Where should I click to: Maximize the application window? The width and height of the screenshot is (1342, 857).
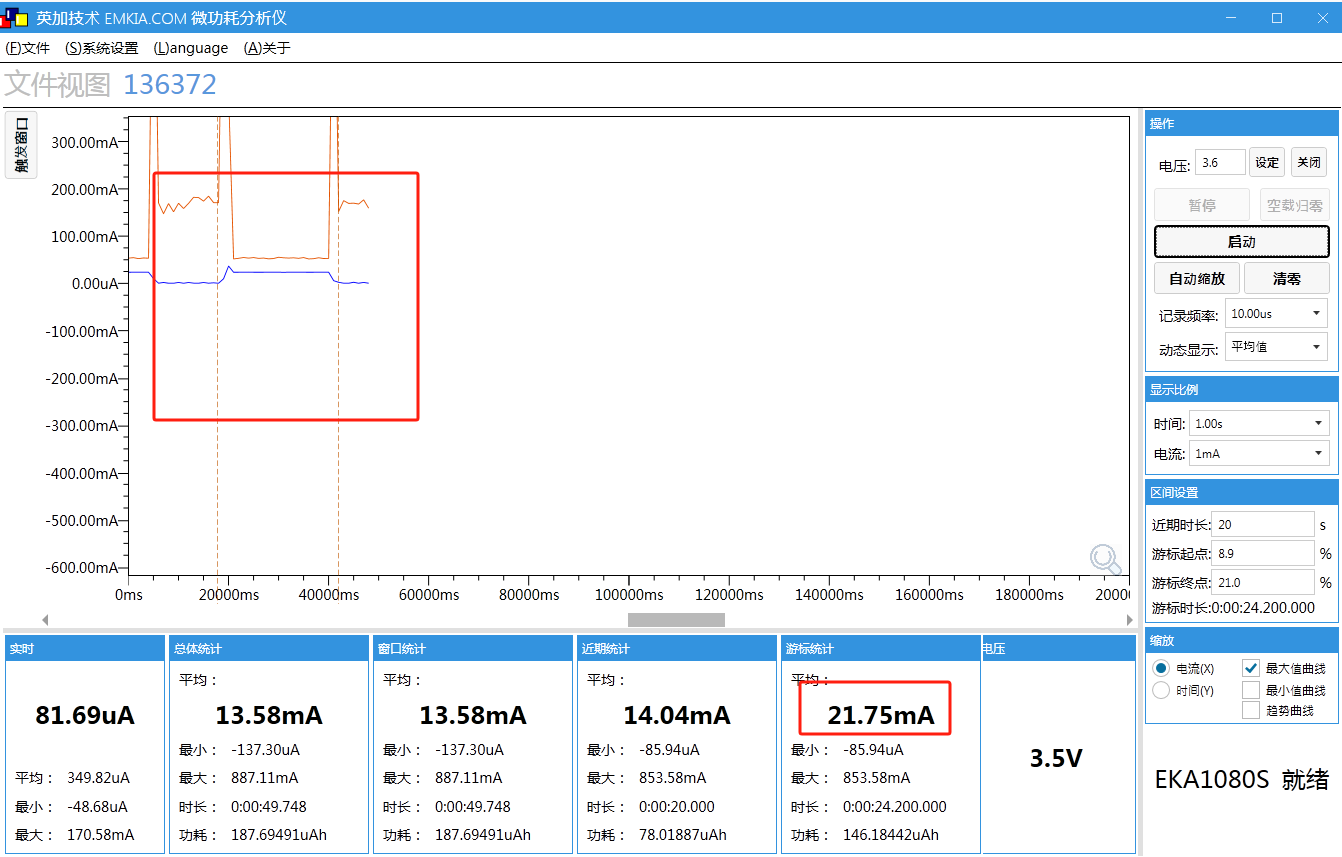tap(1277, 17)
